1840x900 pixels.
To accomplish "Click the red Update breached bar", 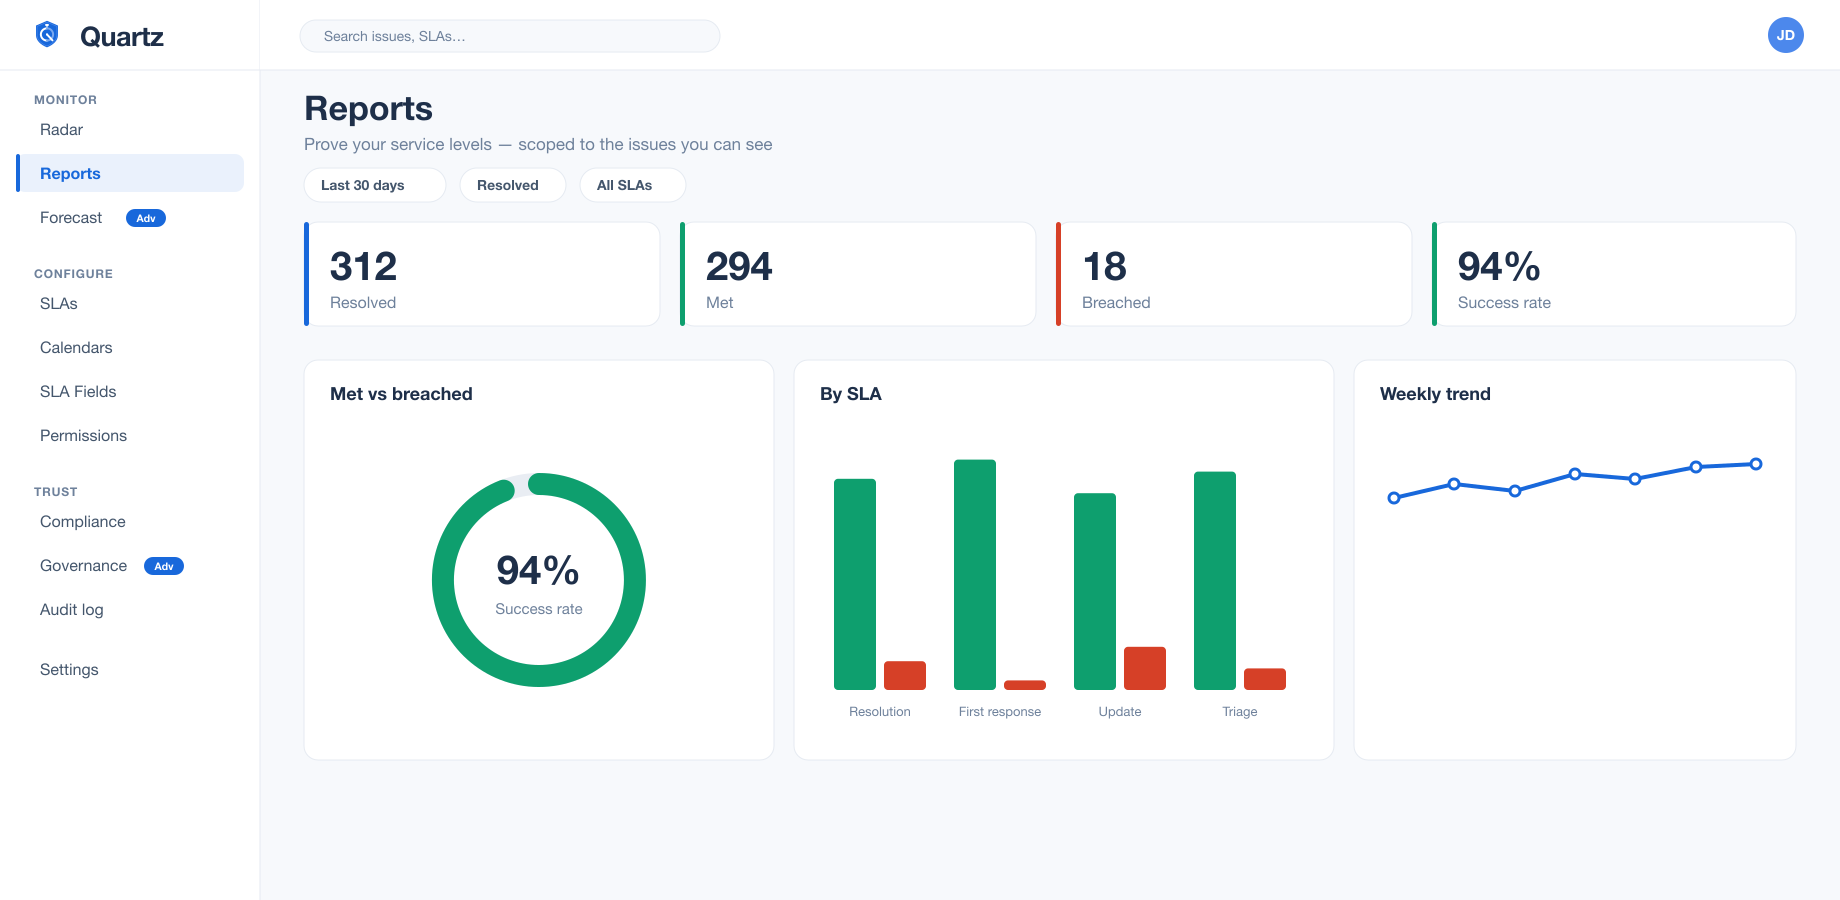I will tap(1145, 668).
